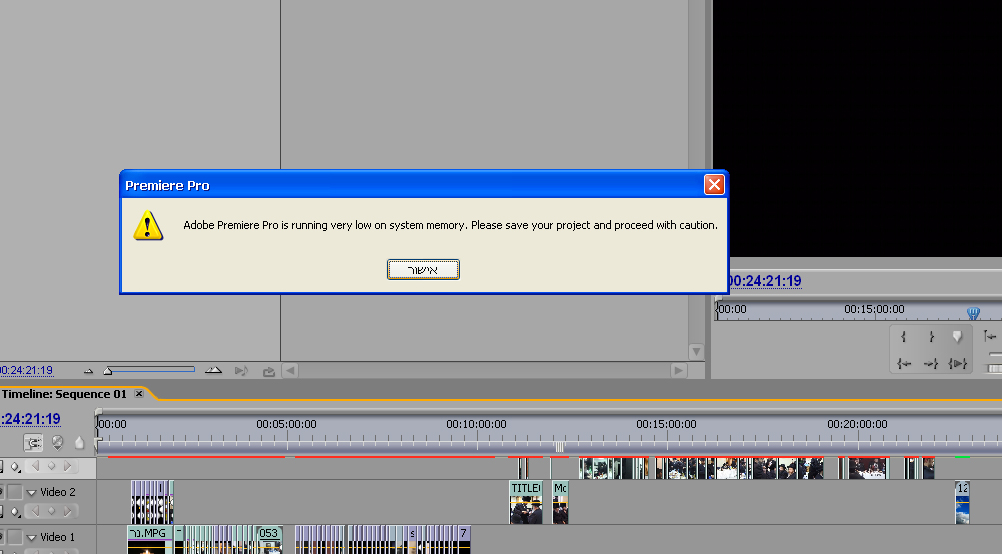Click the Program monitor jog wheel

pos(995,368)
